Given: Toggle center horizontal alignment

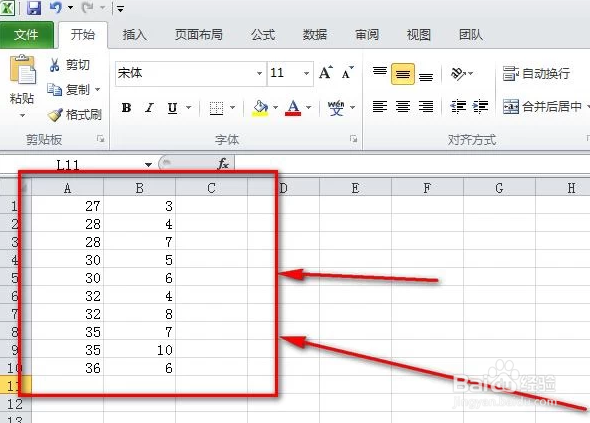Looking at the screenshot, I should click(x=403, y=107).
